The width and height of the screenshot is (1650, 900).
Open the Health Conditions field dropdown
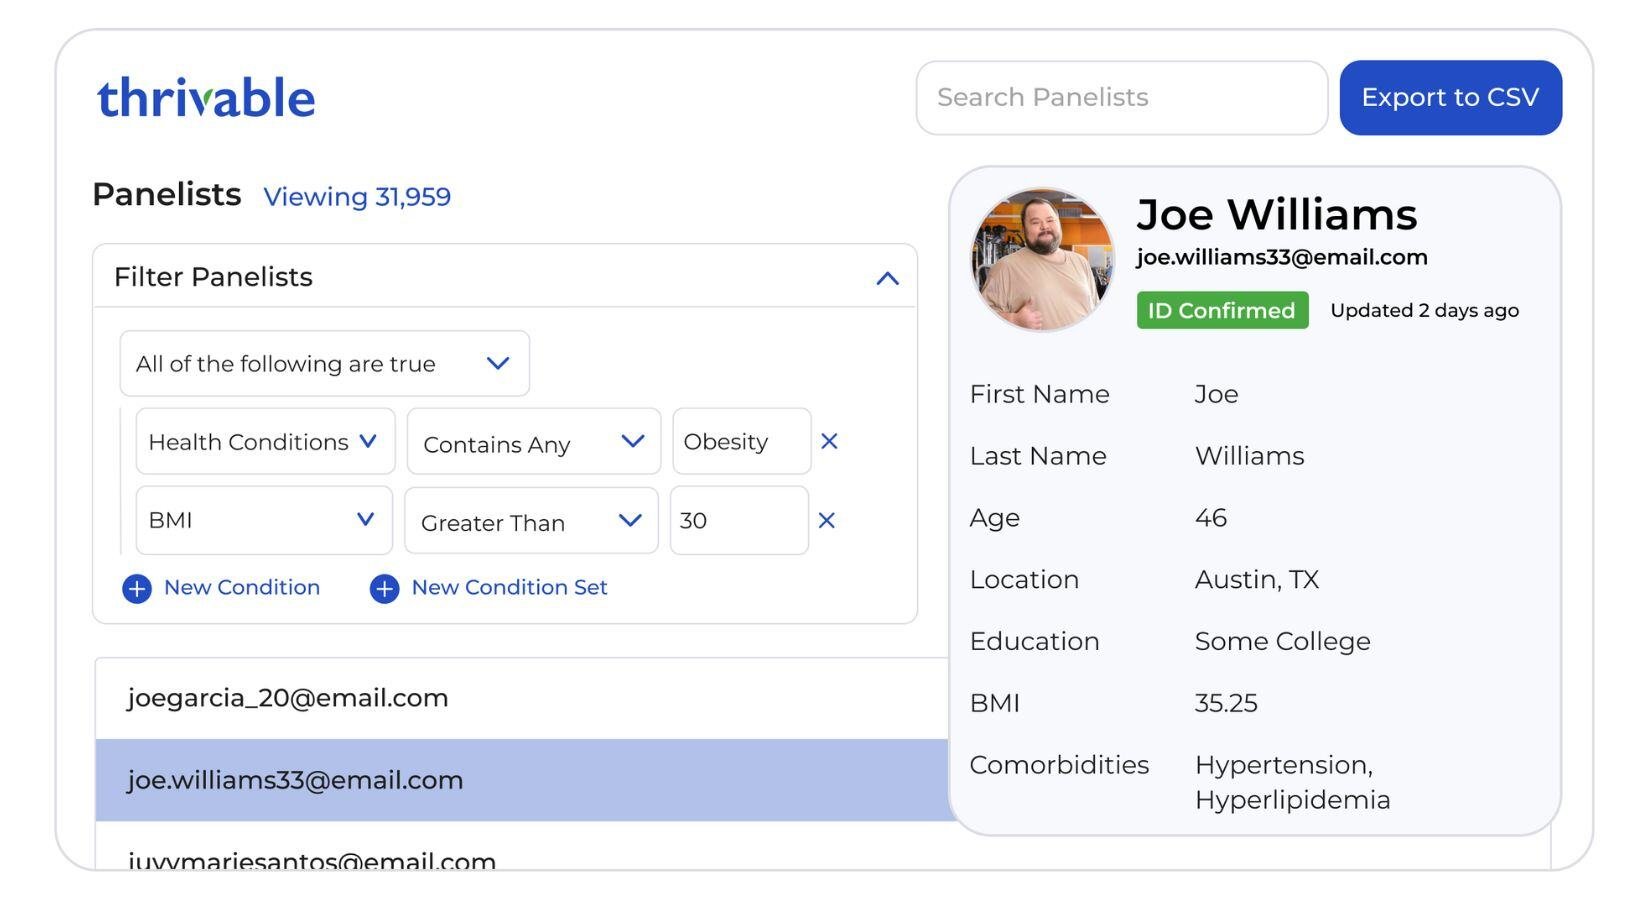[x=264, y=441]
